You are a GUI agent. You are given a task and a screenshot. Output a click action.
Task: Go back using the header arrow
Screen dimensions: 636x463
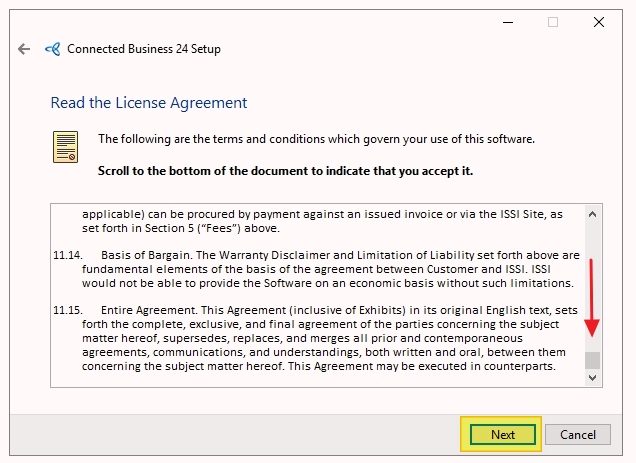click(x=24, y=49)
